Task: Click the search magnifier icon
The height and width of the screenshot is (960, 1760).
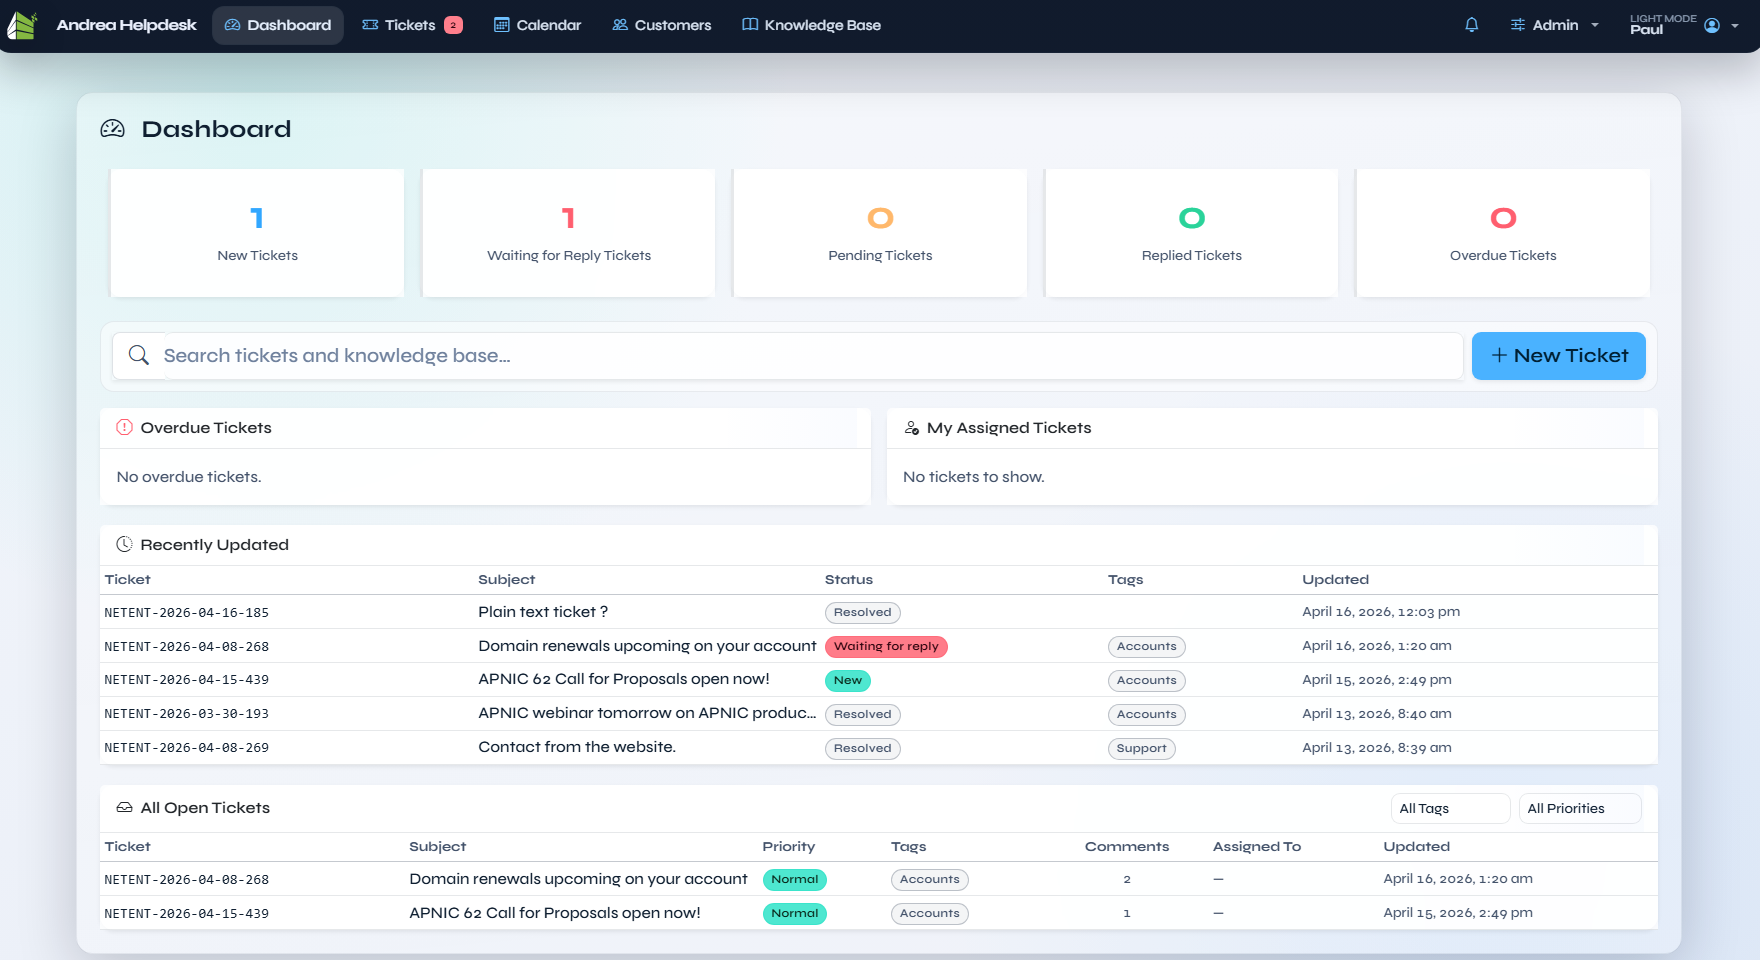Action: [x=139, y=356]
